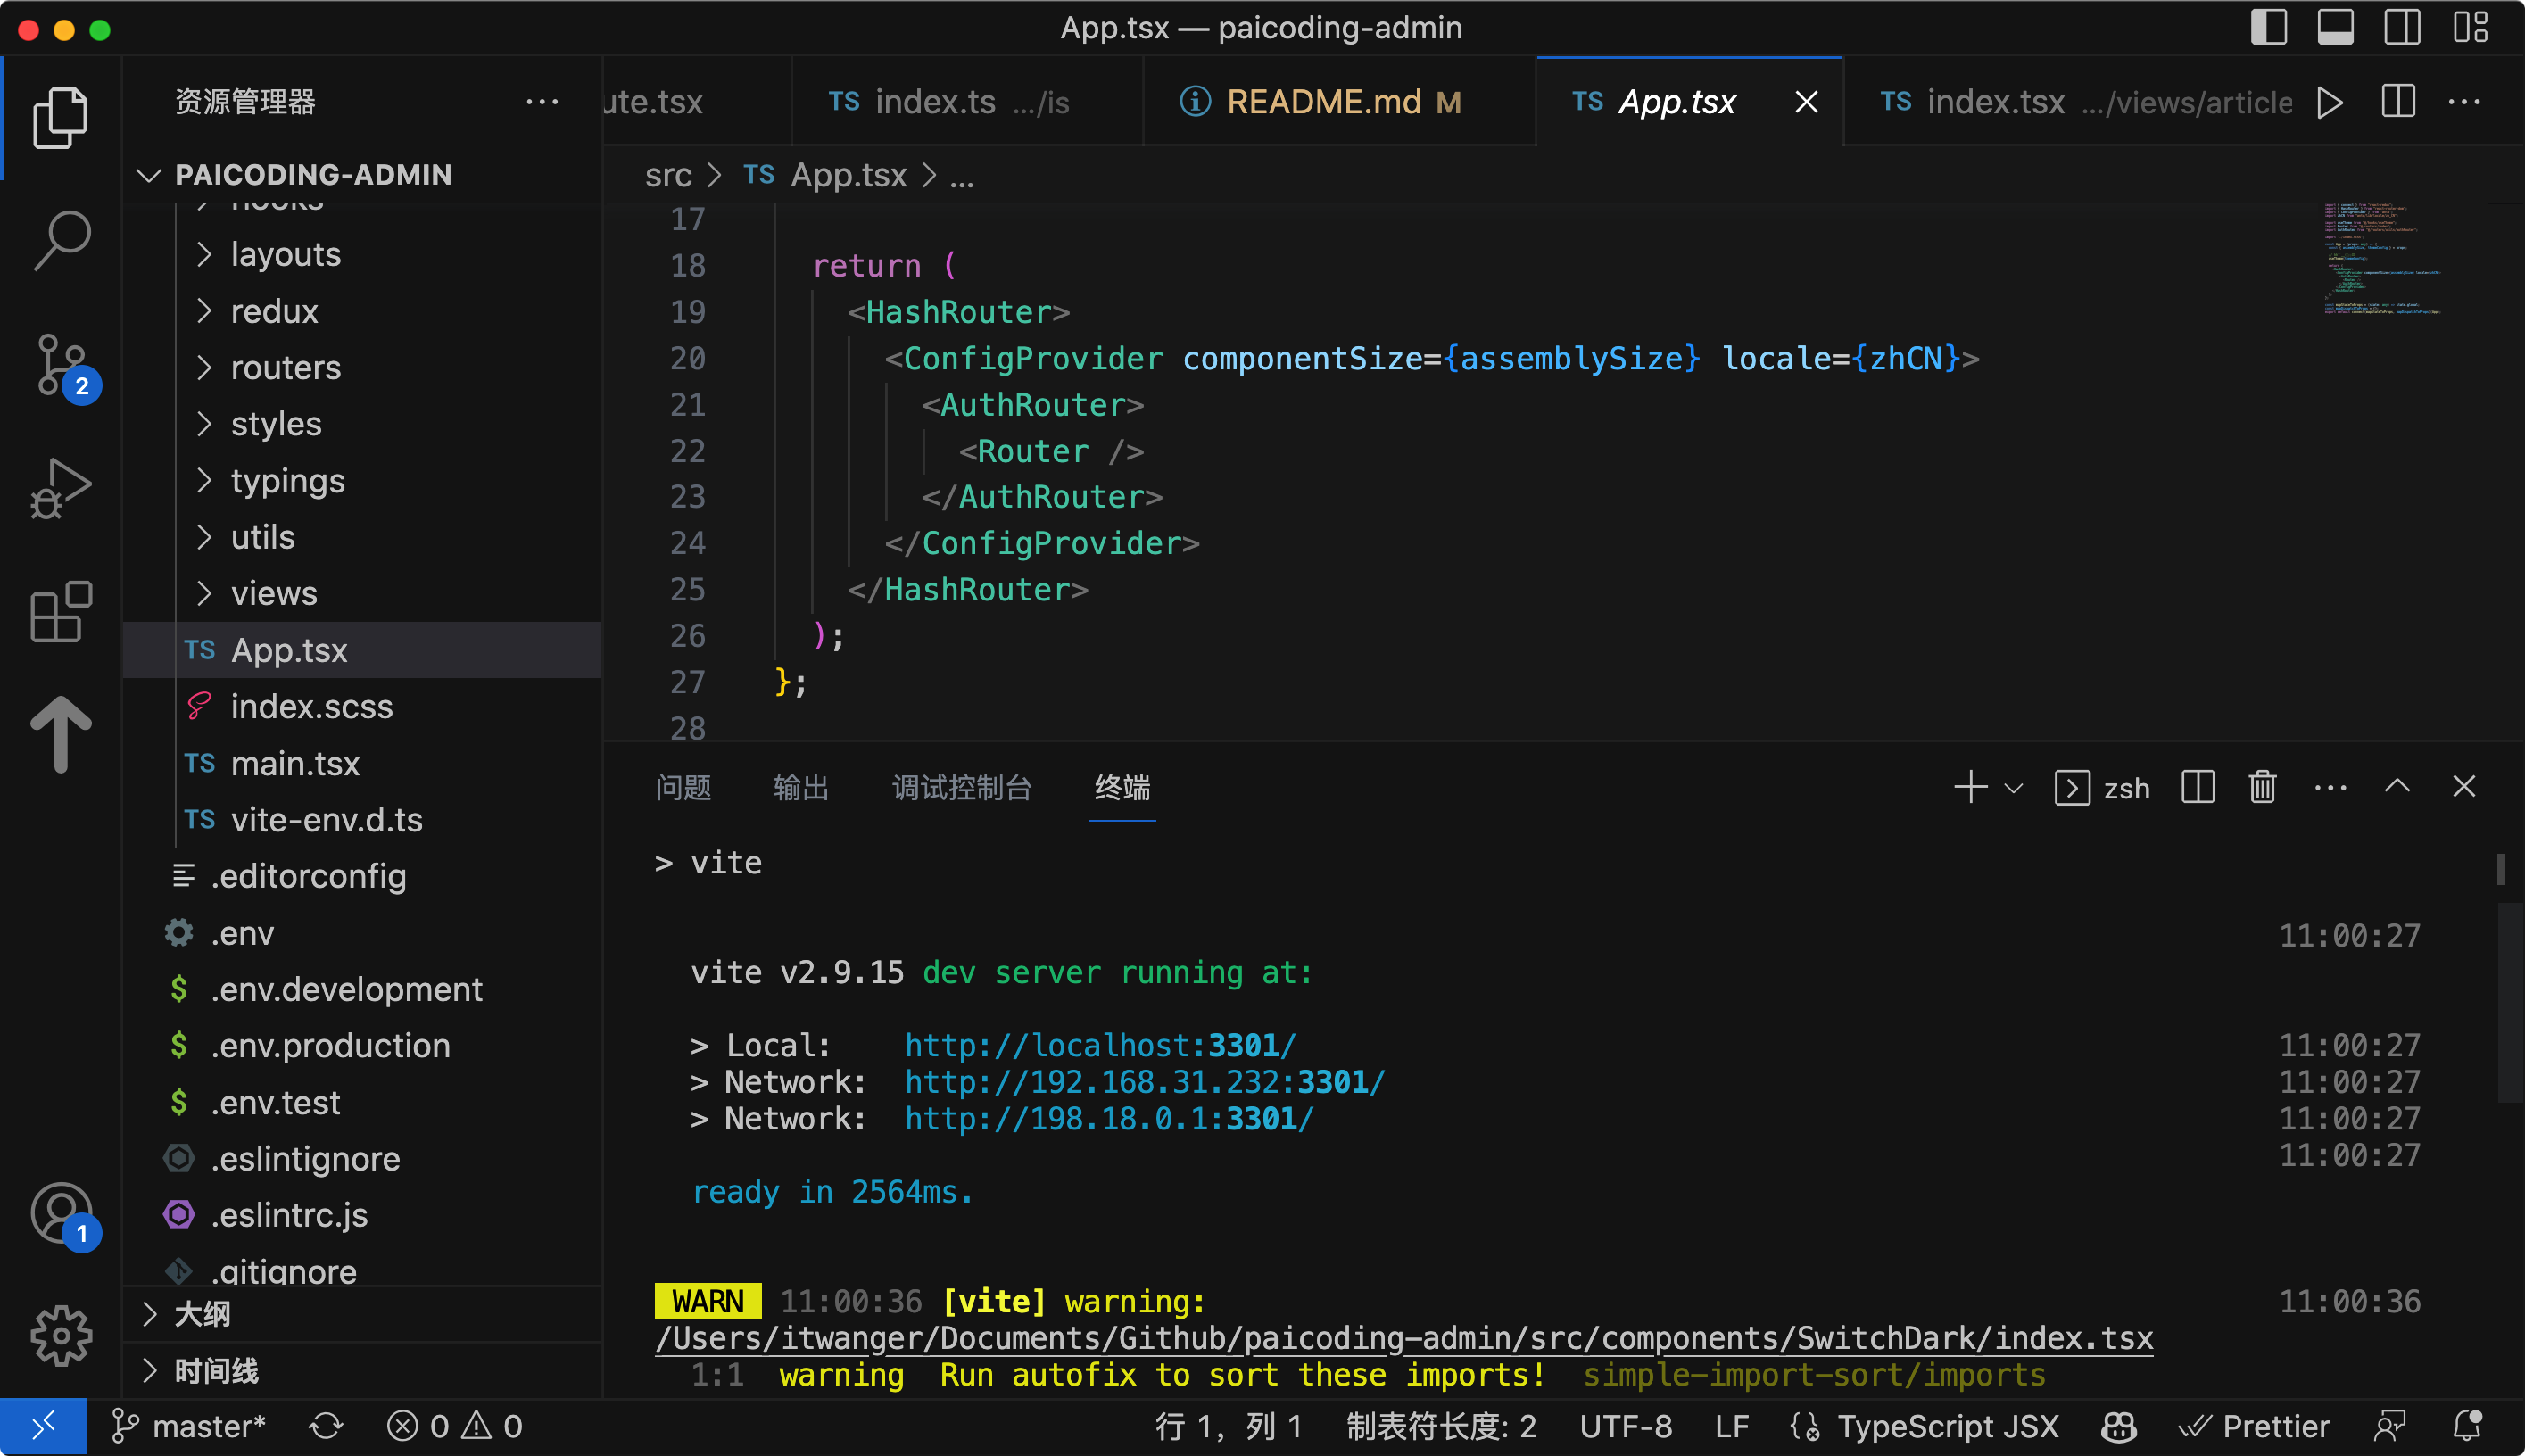The image size is (2525, 1456).
Task: Toggle the primary sidebar layout button
Action: [x=2268, y=27]
